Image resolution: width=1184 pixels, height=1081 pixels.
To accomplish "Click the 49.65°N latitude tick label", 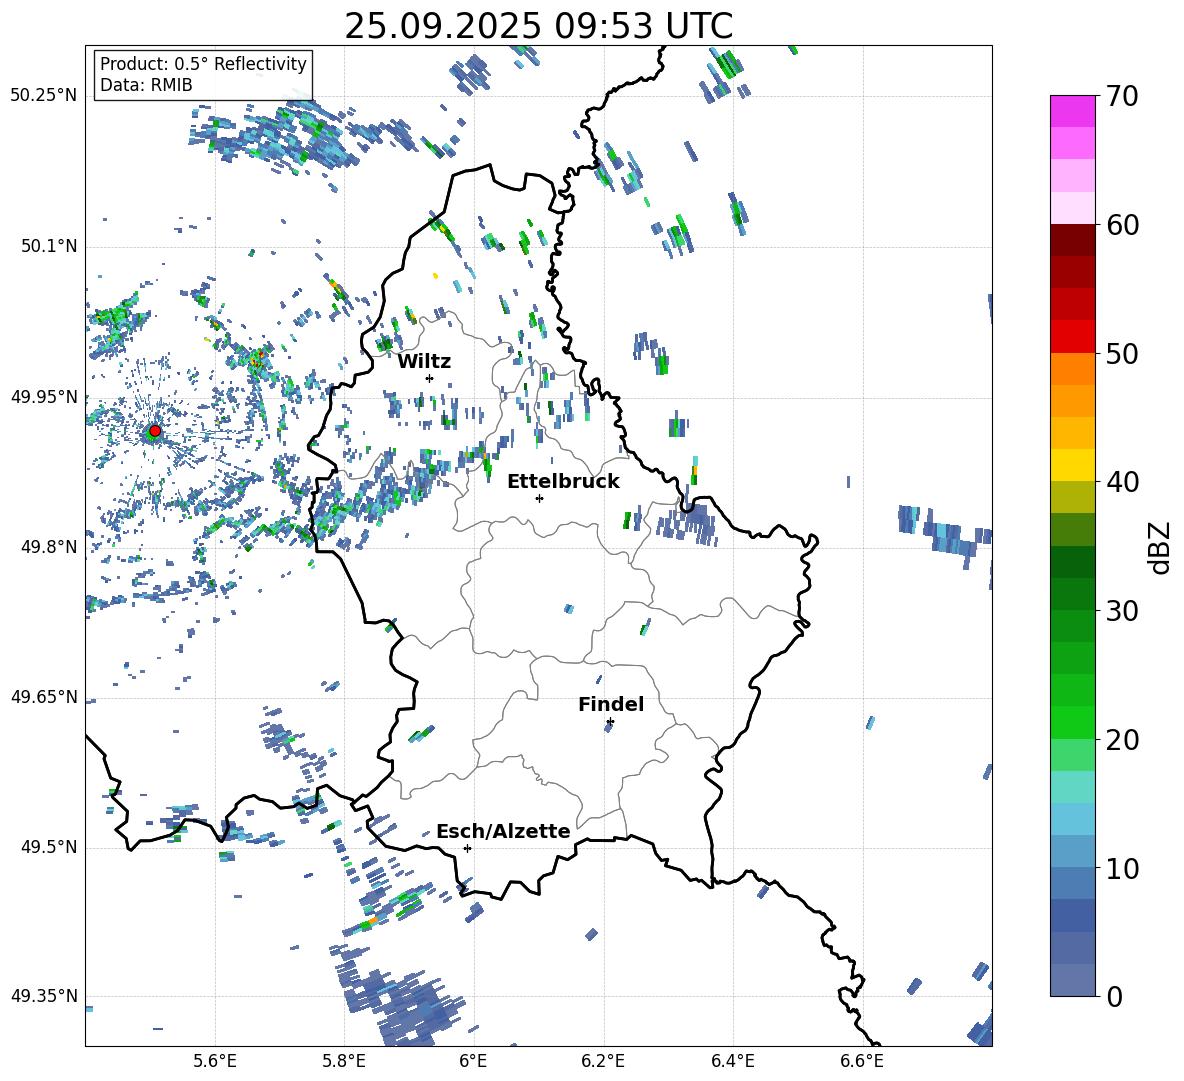I will (x=44, y=696).
